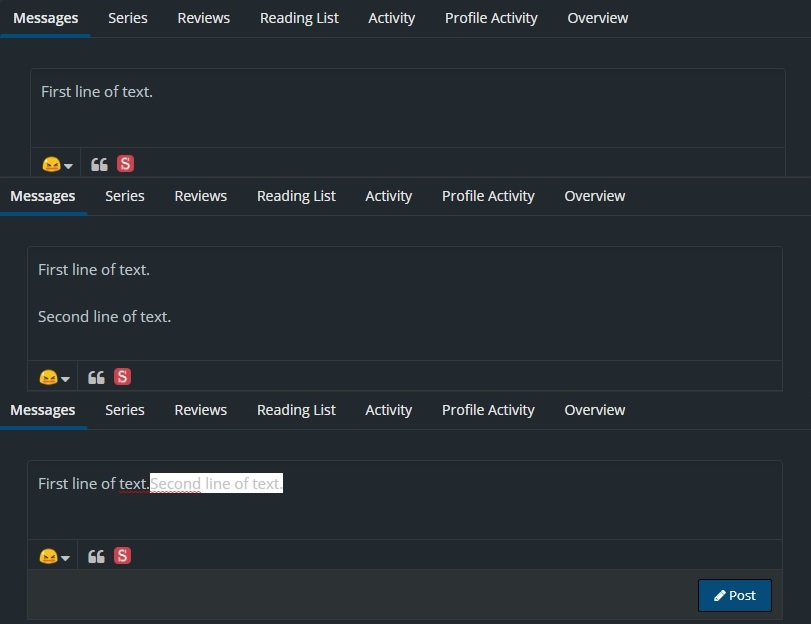Insert a quote in the two-paragraph message editor
The width and height of the screenshot is (811, 624).
96,377
